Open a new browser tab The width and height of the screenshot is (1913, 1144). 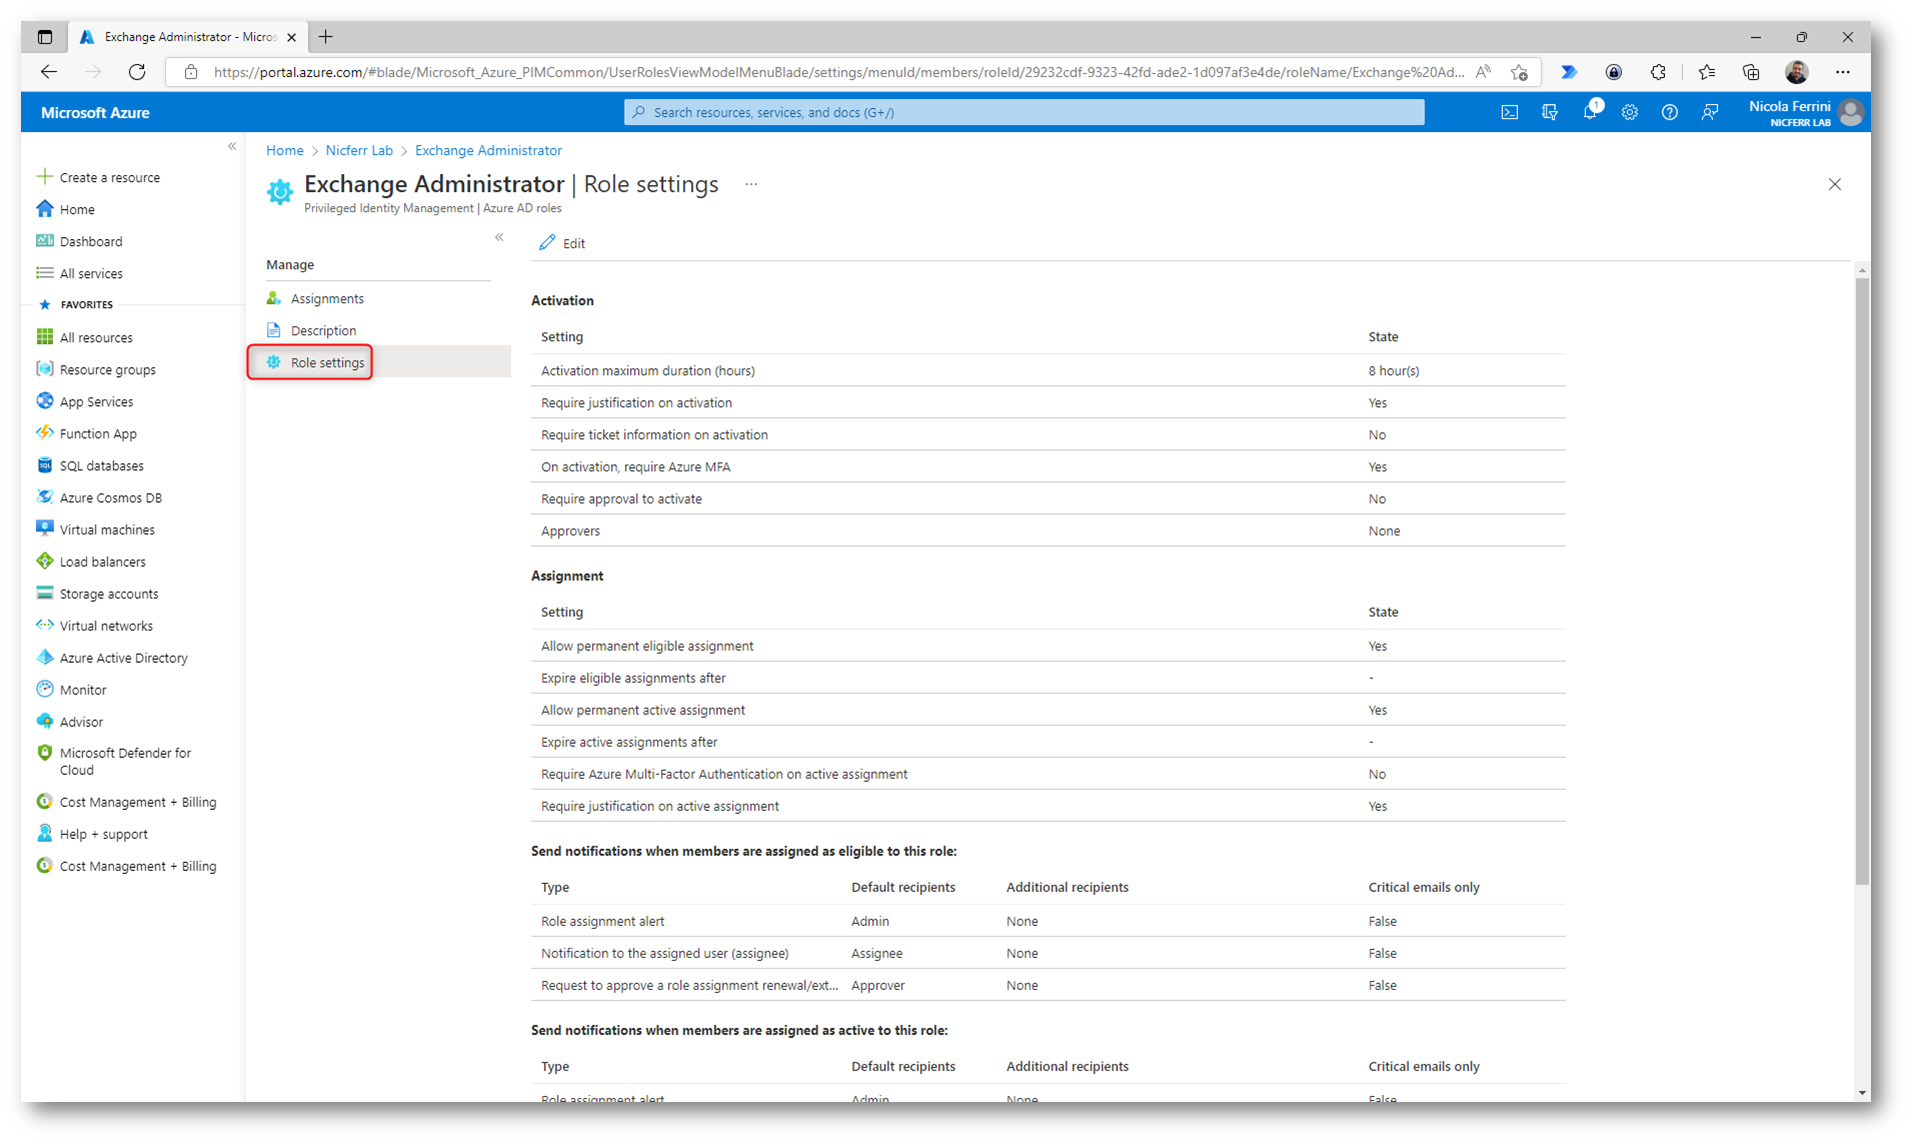click(325, 37)
